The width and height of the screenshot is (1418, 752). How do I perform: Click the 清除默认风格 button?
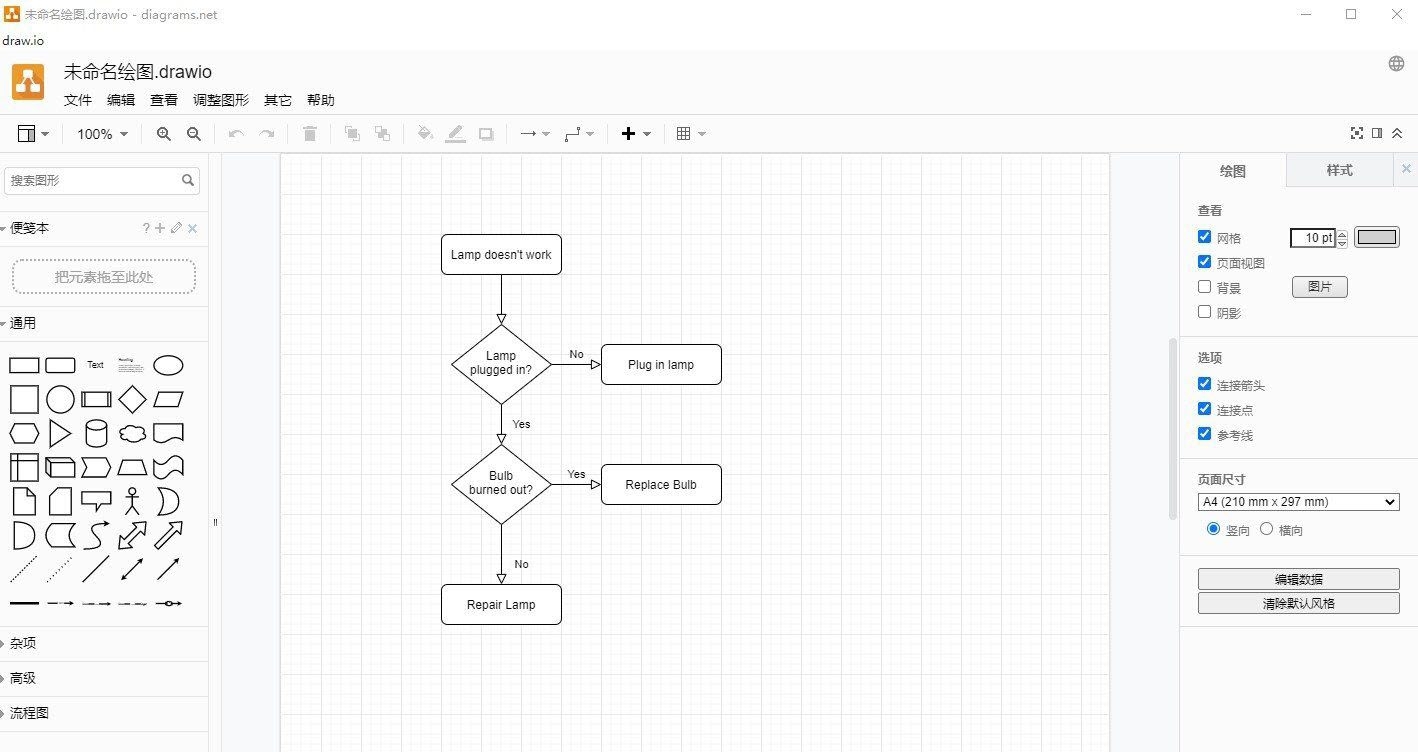click(1298, 603)
